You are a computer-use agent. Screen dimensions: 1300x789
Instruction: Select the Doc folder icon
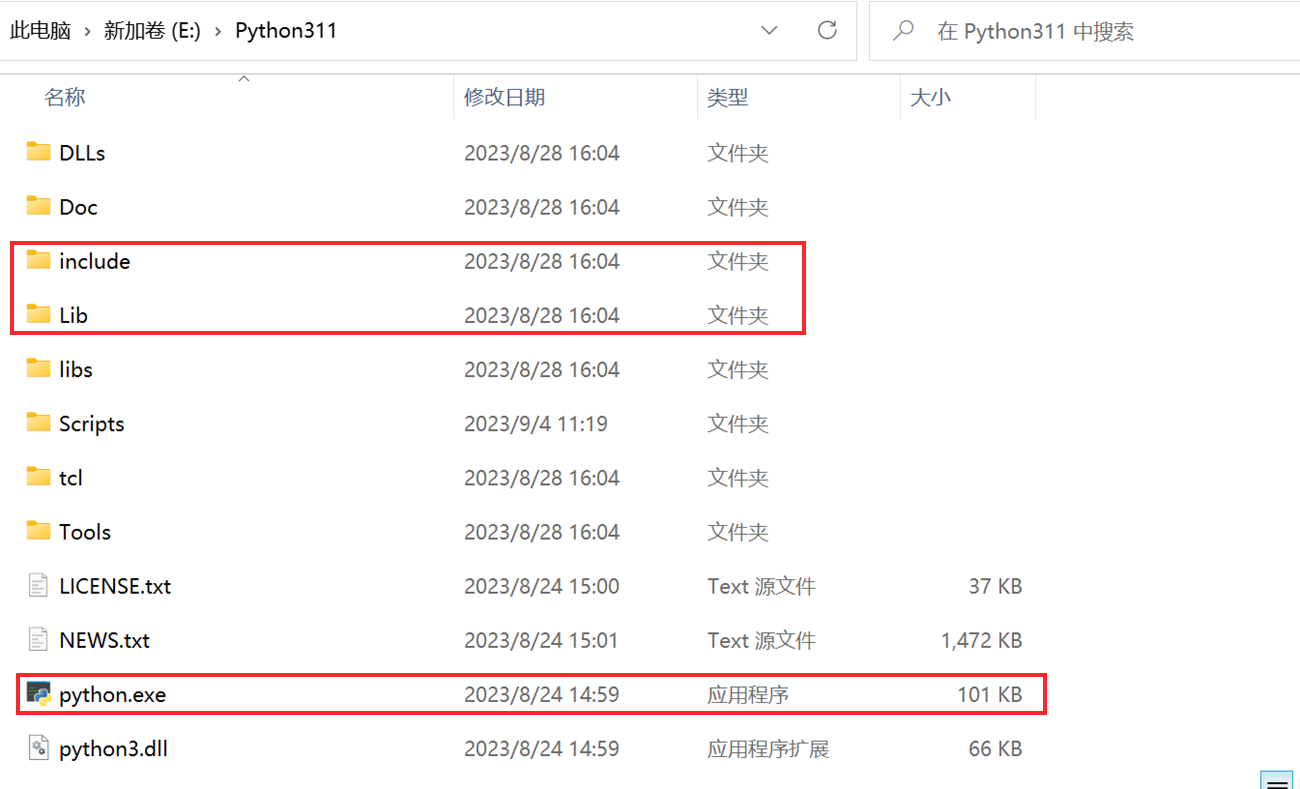pos(38,206)
